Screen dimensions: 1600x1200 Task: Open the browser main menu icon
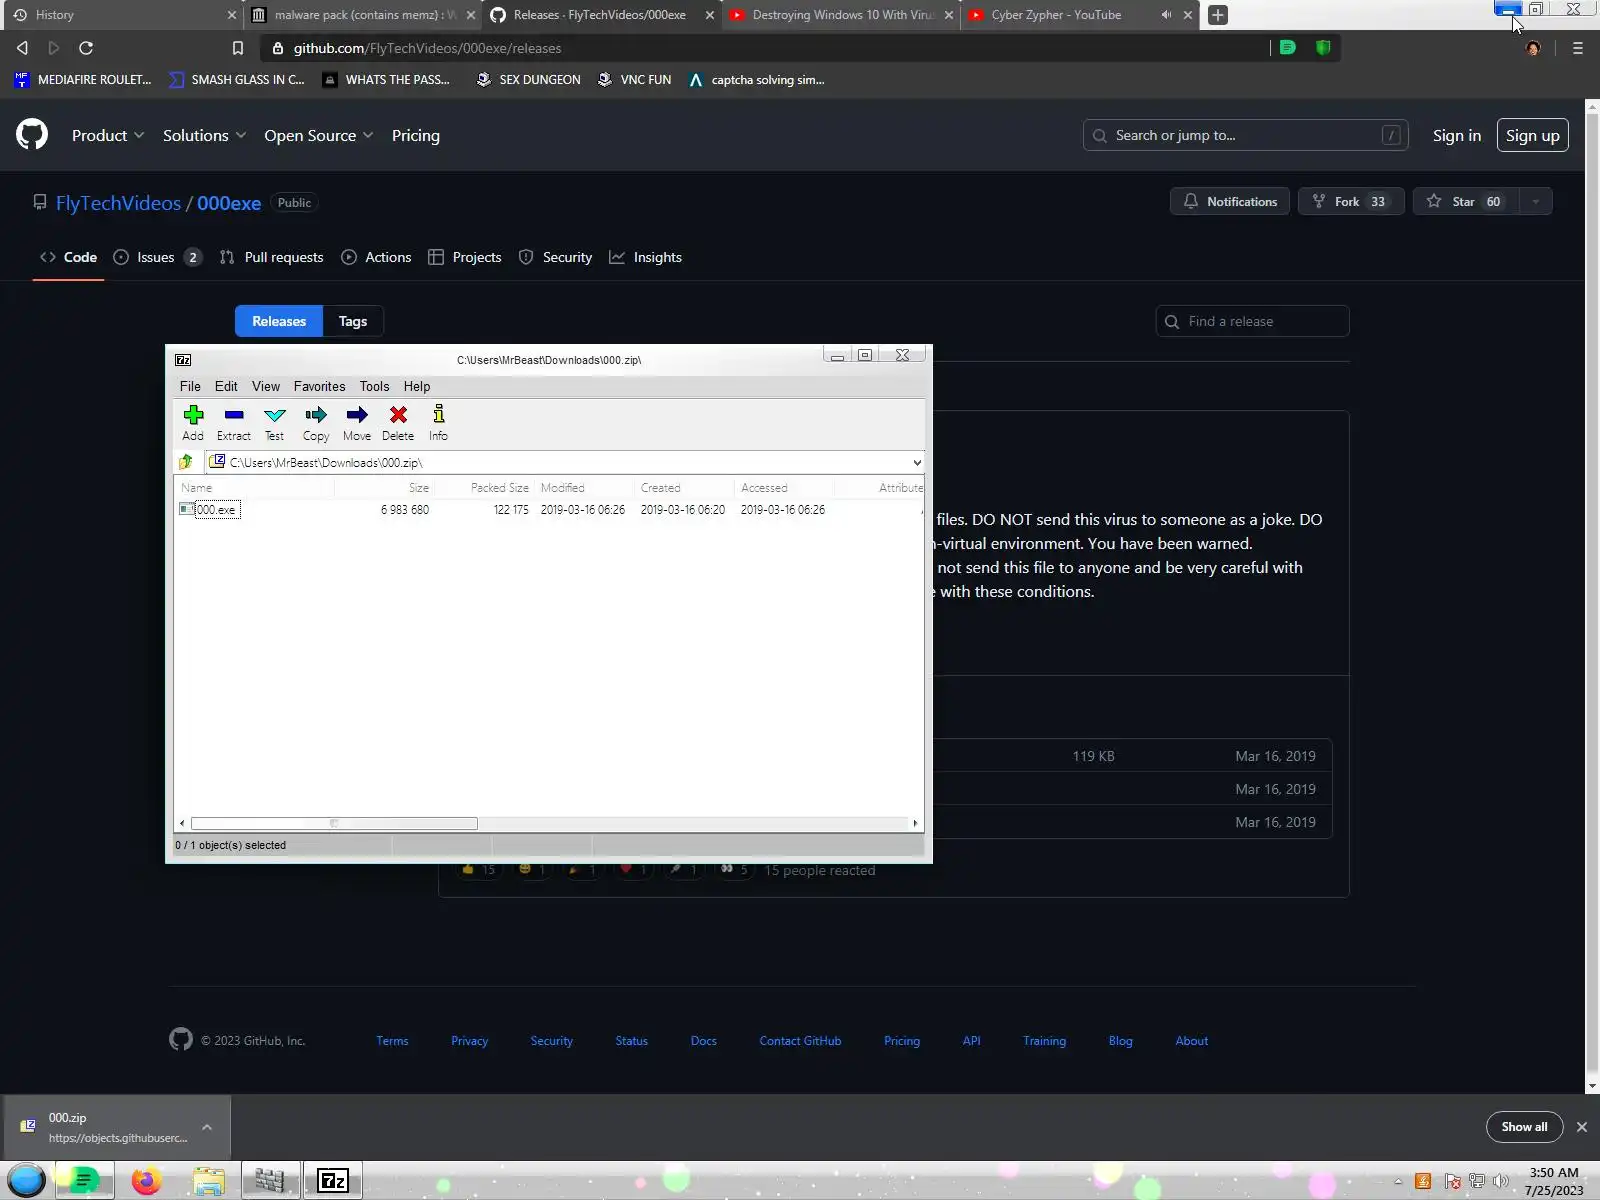click(1578, 48)
